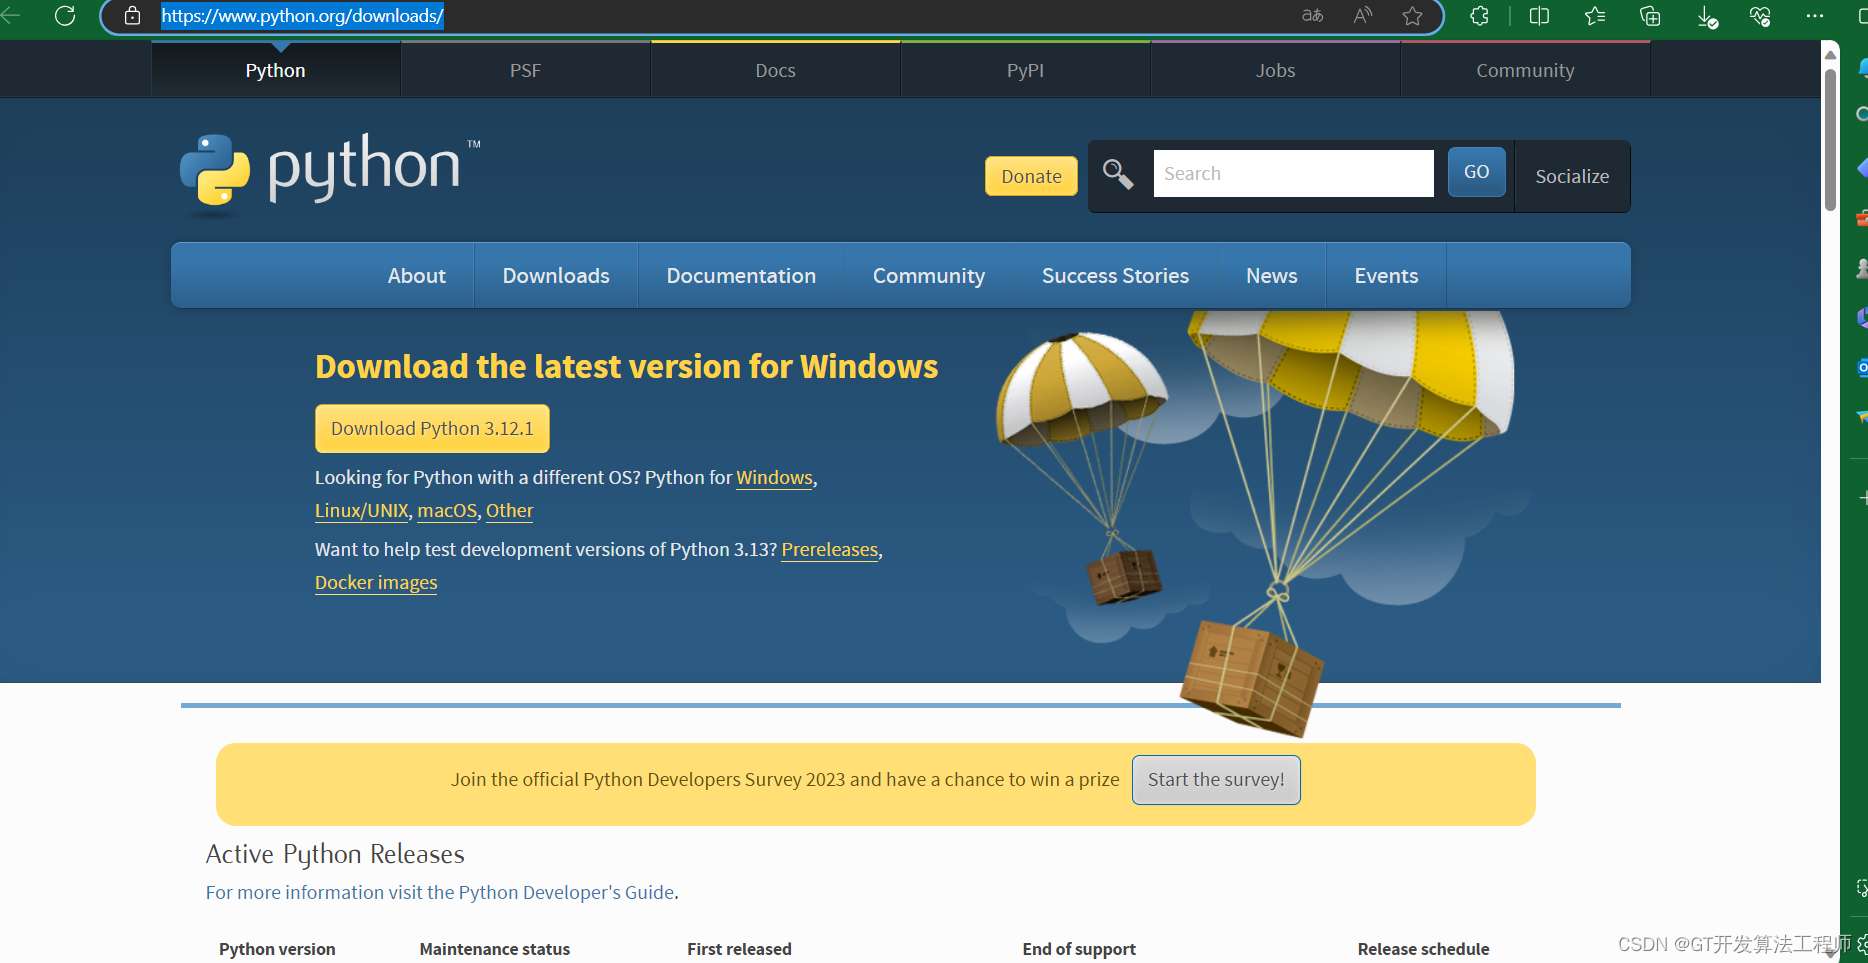1868x963 pixels.
Task: Click the magnifying glass search icon
Action: point(1118,174)
